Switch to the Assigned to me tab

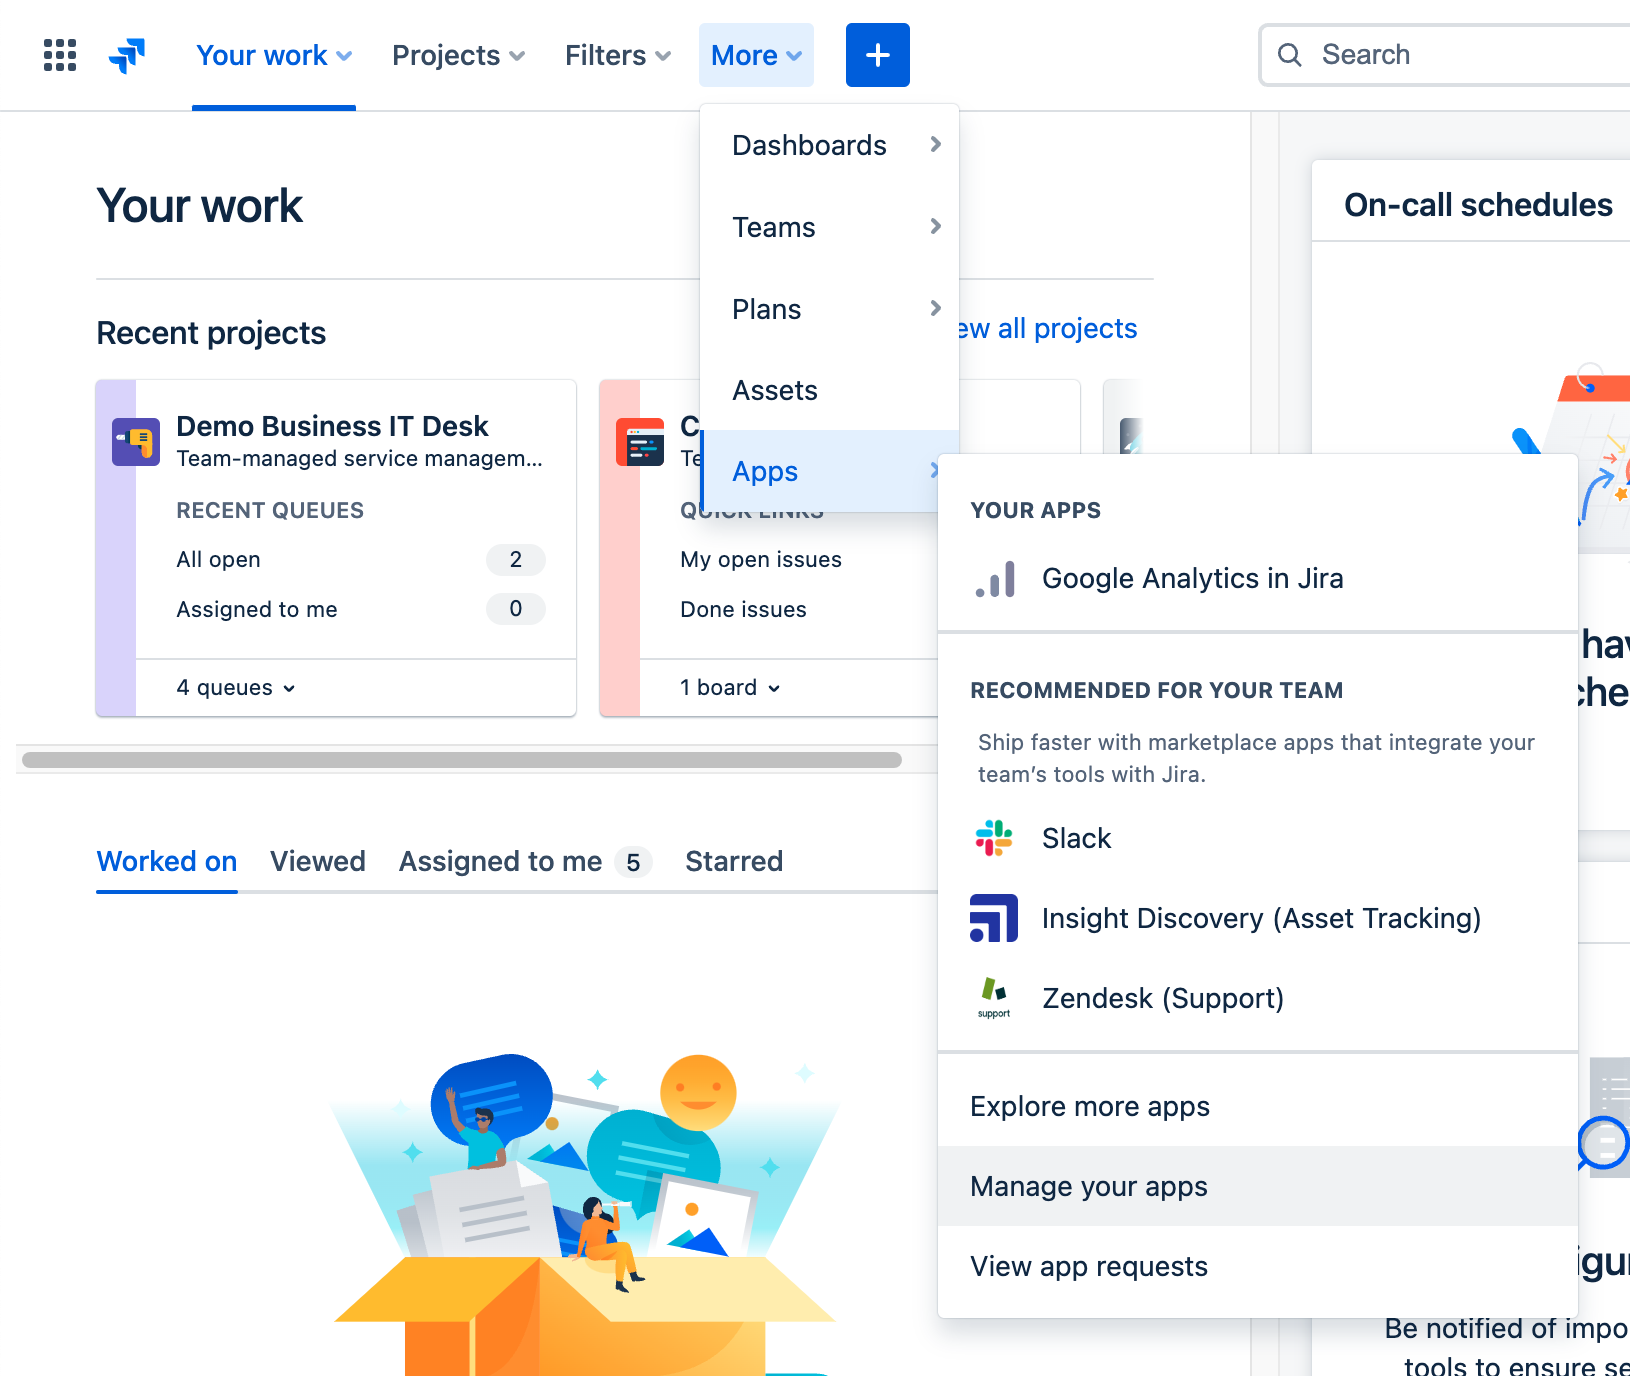click(x=500, y=861)
